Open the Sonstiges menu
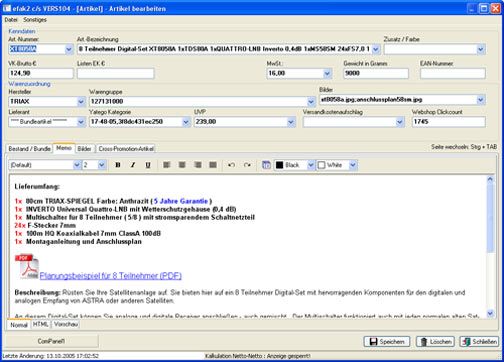 35,20
